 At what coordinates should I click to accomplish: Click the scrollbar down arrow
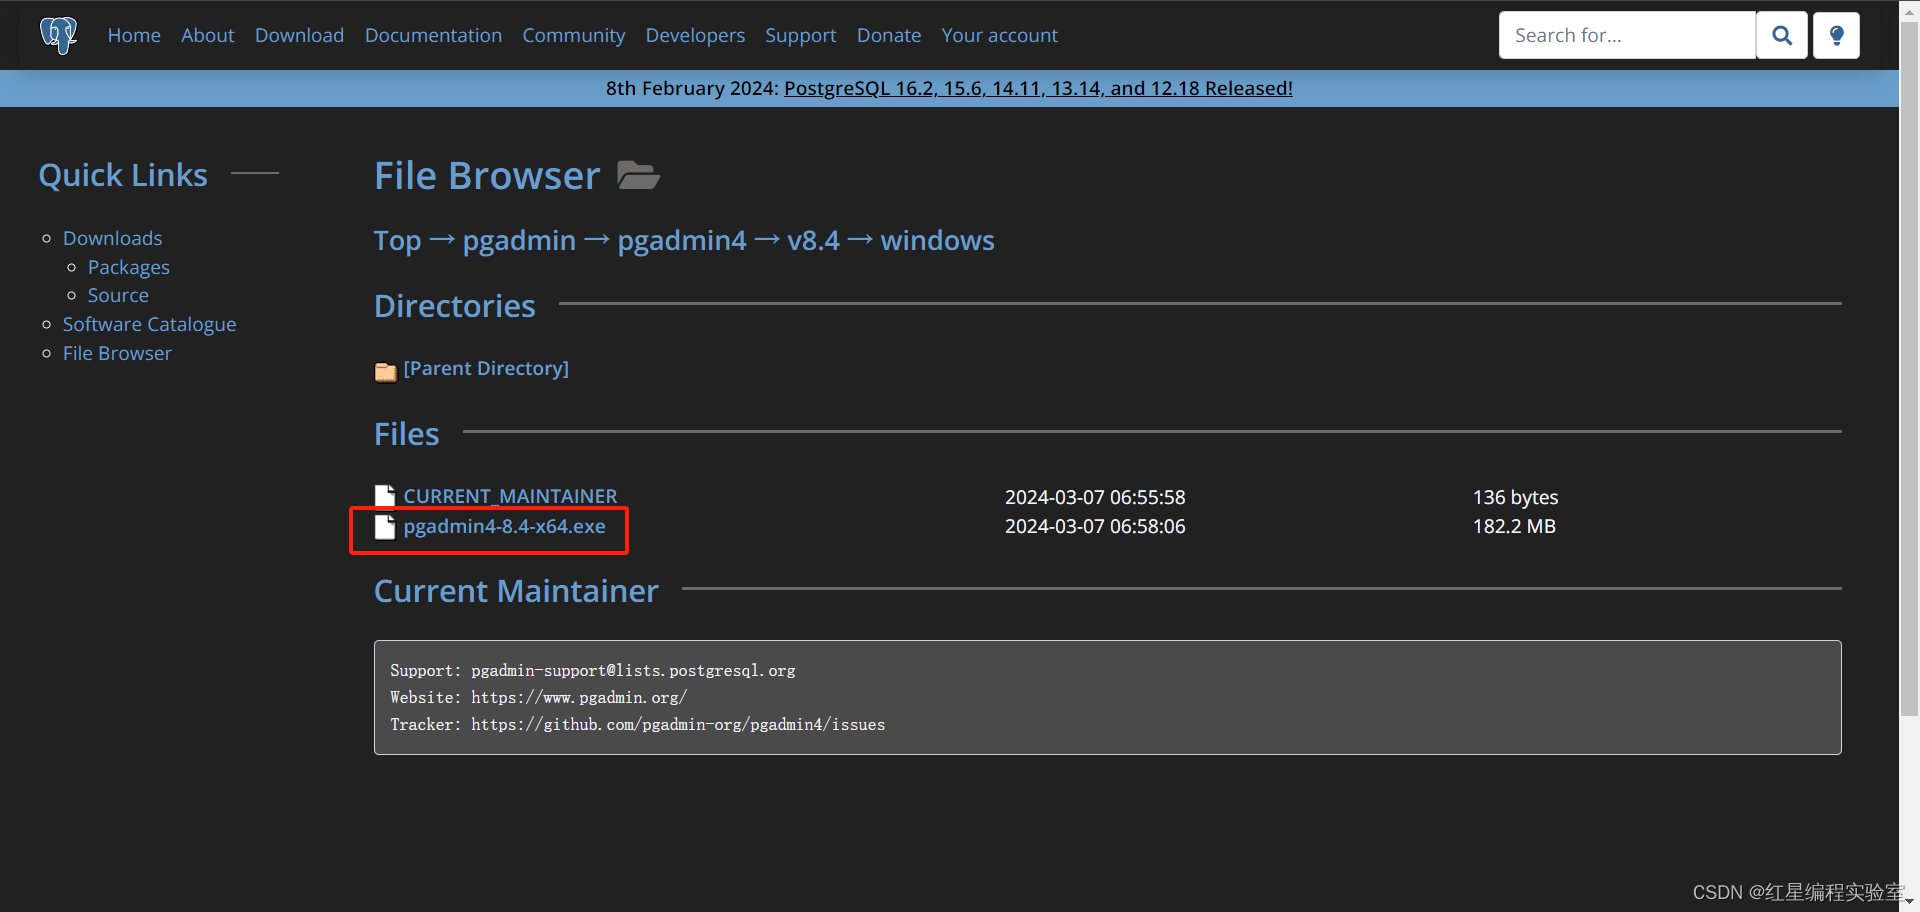click(1910, 902)
